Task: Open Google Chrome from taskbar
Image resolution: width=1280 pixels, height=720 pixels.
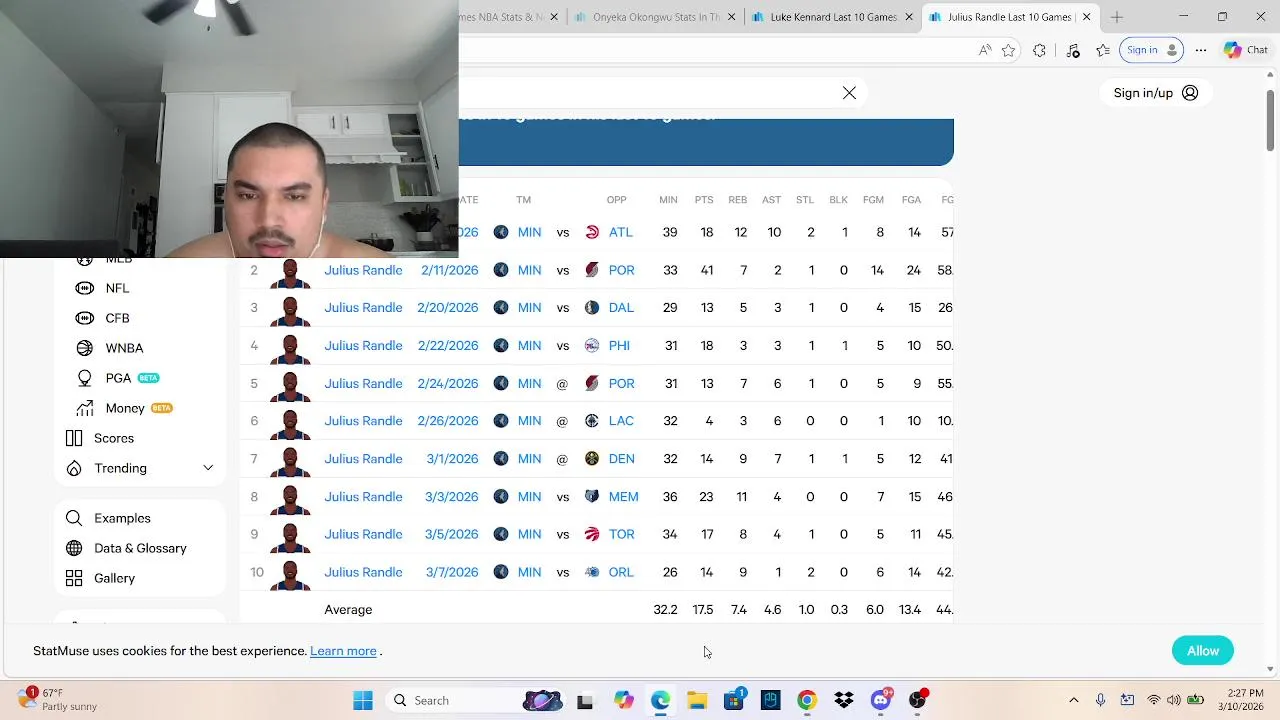Action: tap(807, 701)
